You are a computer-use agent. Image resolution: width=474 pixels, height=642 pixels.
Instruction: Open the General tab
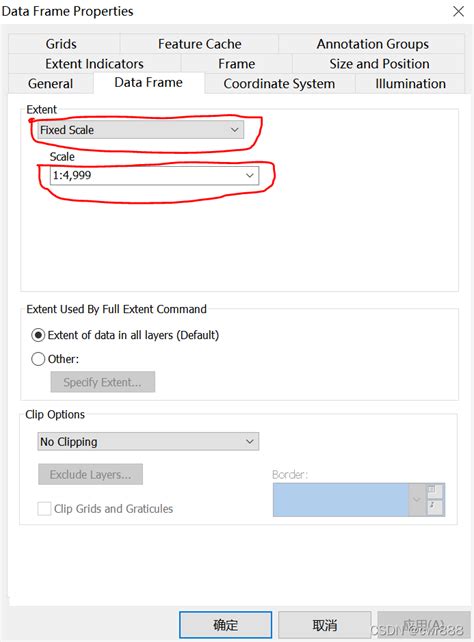[51, 84]
